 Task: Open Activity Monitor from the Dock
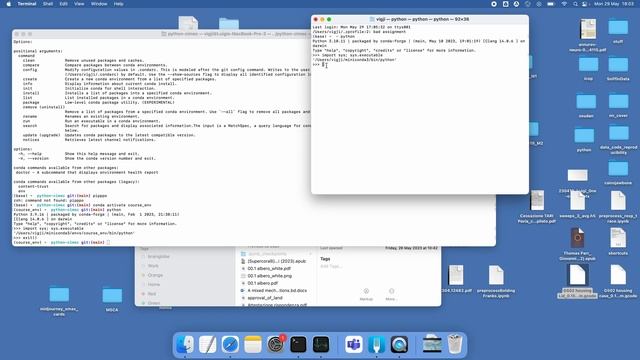pyautogui.click(x=321, y=344)
